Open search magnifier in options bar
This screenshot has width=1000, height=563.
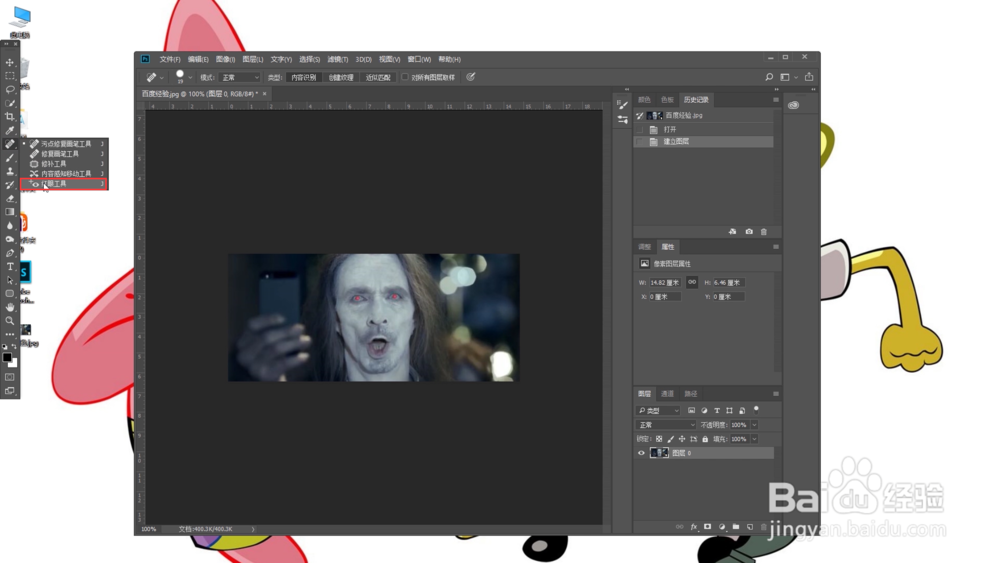(769, 77)
